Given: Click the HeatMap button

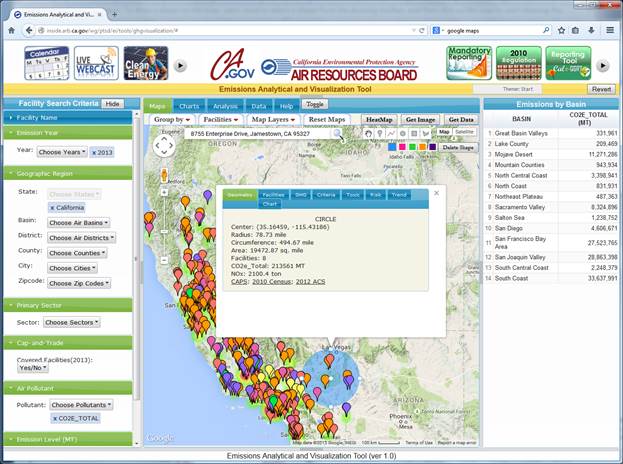Looking at the screenshot, I should [x=379, y=119].
